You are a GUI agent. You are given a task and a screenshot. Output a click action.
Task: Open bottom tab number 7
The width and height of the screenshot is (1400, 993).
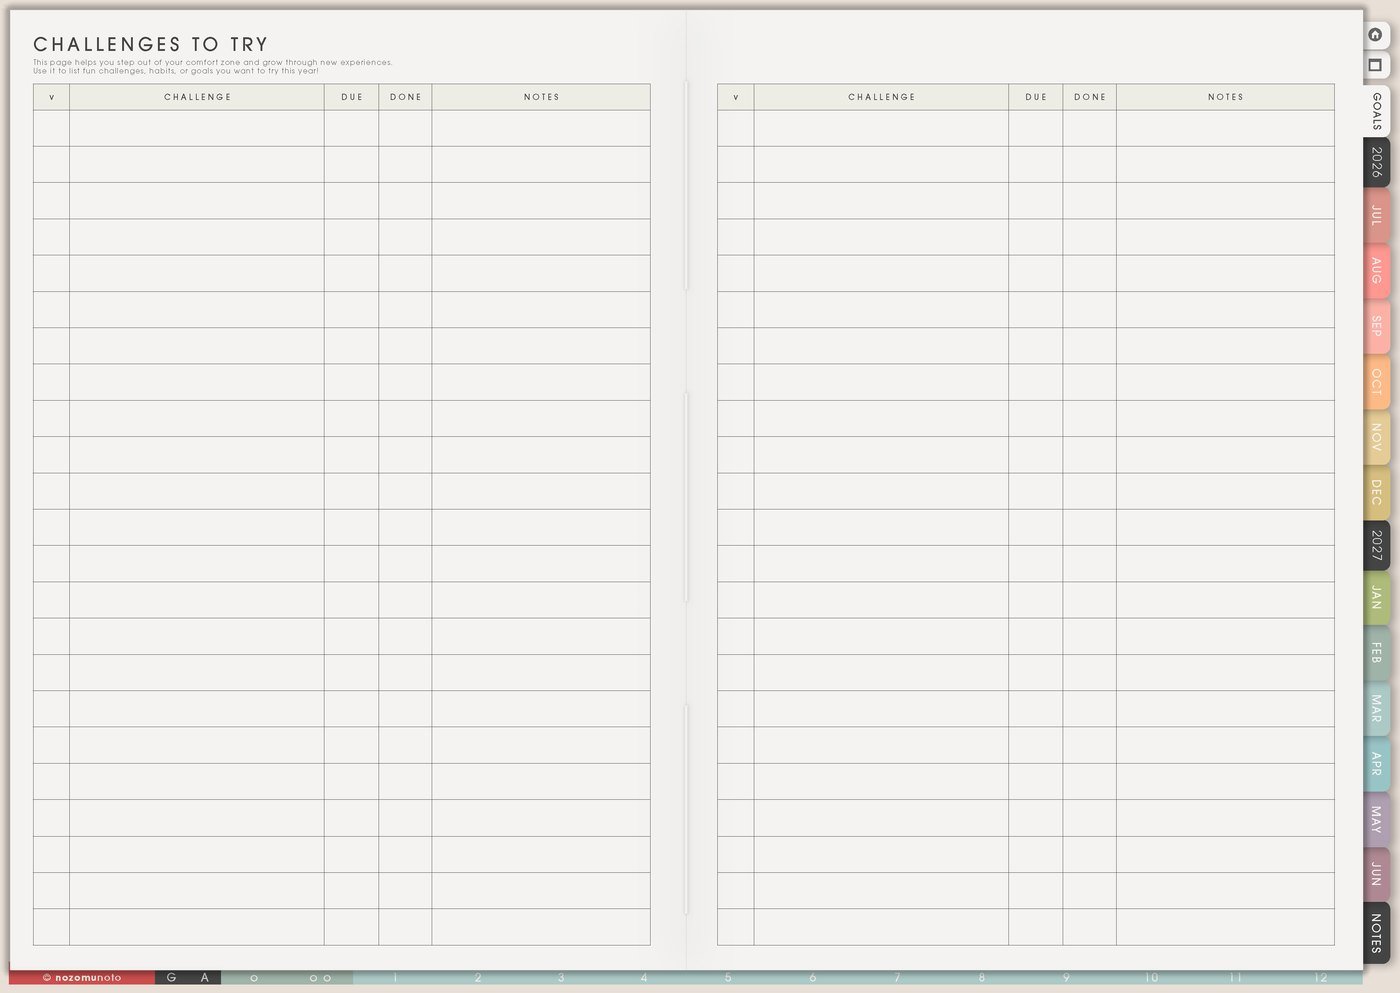coord(897,978)
